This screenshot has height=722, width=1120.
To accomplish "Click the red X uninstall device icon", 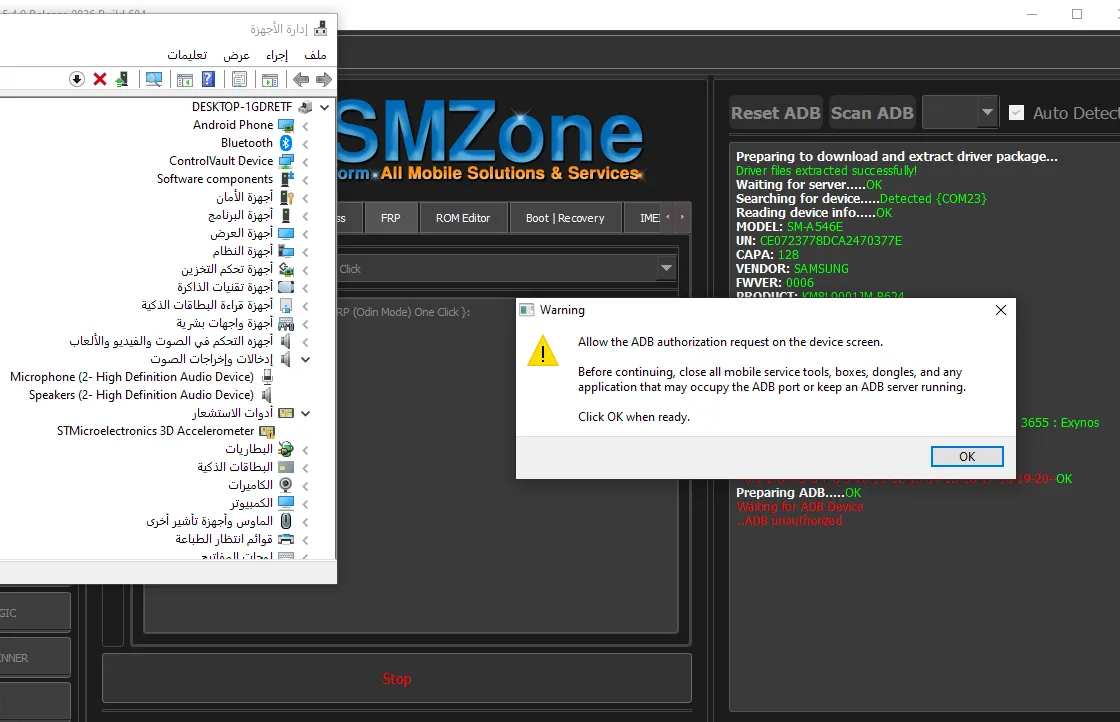I will click(100, 79).
